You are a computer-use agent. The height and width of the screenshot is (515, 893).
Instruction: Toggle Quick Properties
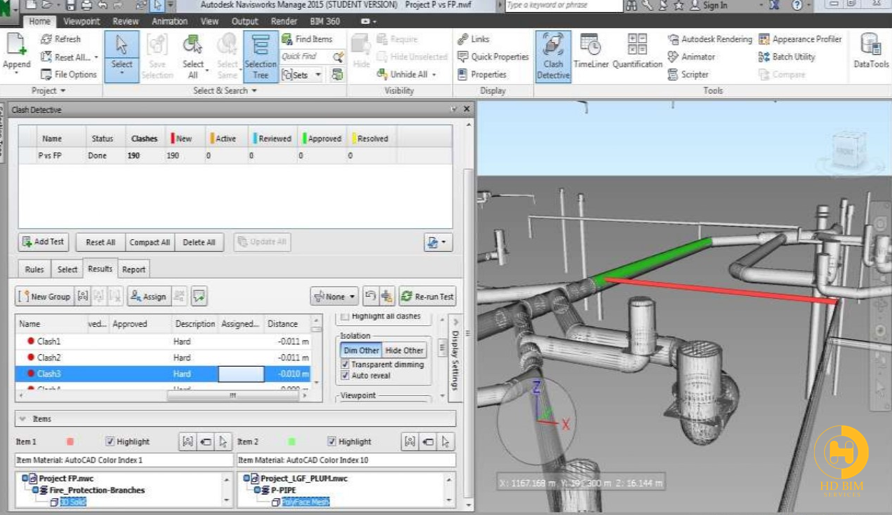[x=493, y=56]
